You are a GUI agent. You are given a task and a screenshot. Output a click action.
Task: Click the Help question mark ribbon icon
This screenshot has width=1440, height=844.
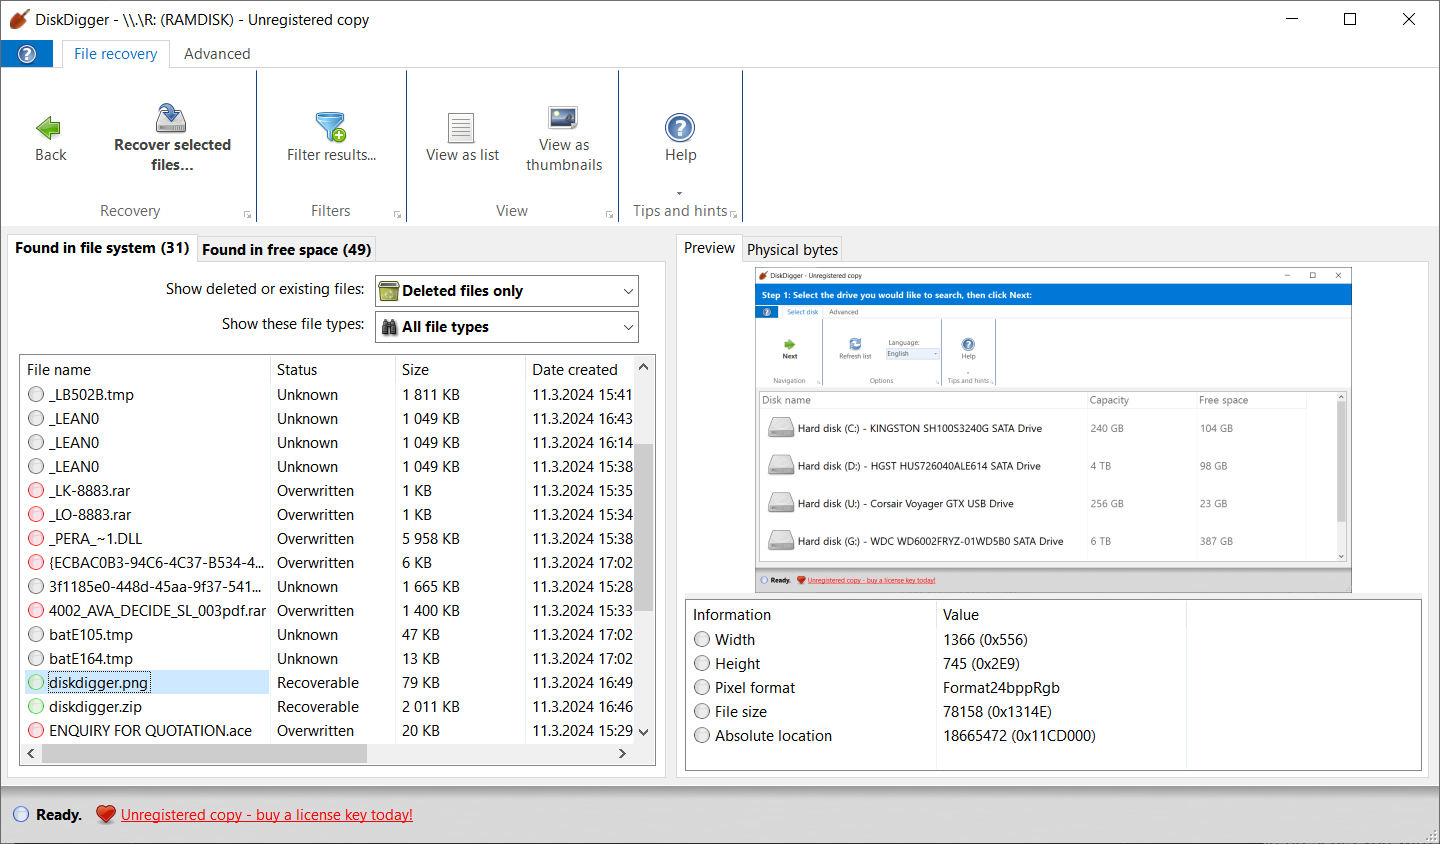(680, 128)
